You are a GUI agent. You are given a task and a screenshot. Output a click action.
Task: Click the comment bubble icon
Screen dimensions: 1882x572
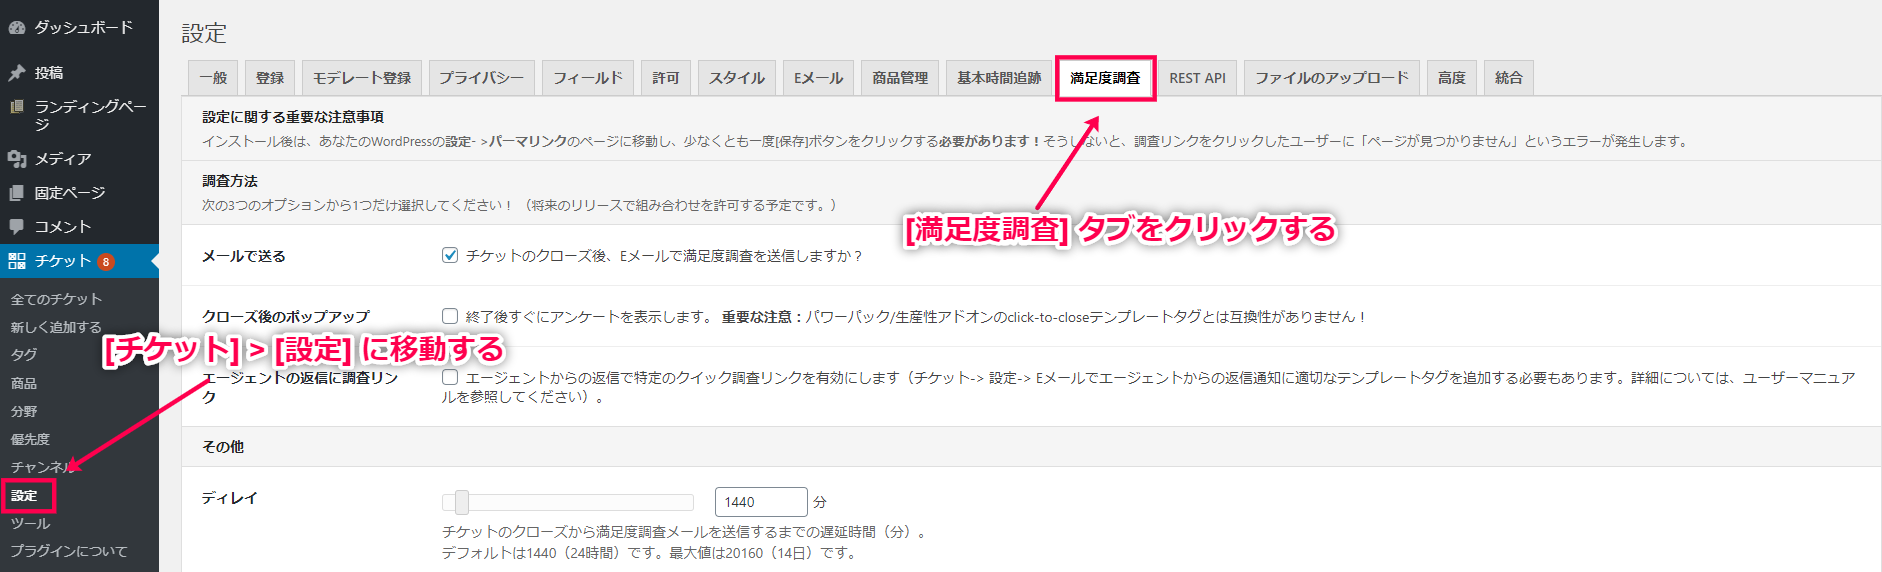point(17,227)
